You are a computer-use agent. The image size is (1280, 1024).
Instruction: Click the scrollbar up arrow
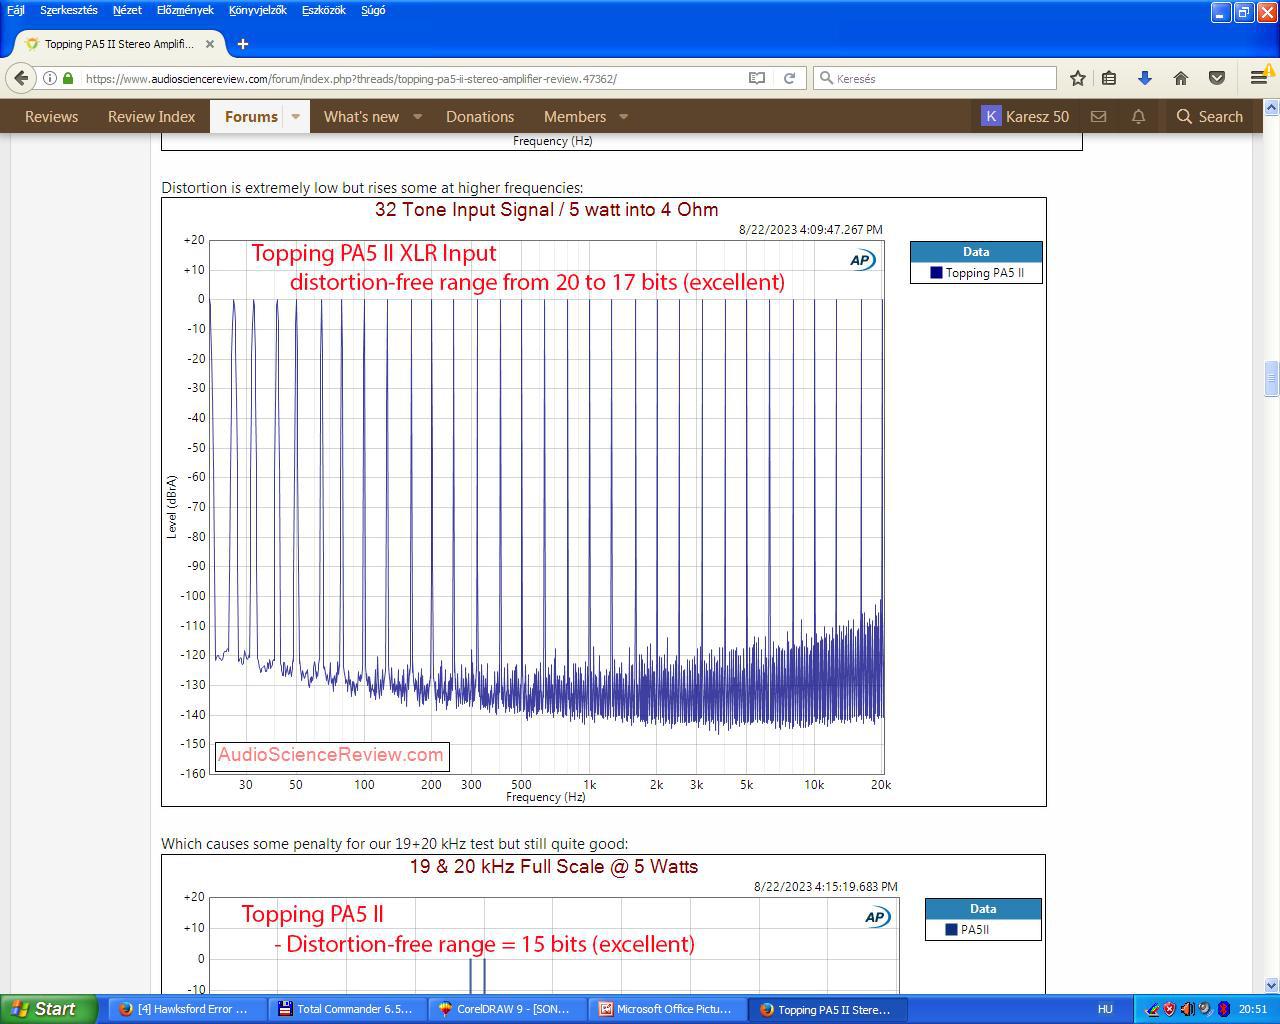pyautogui.click(x=1271, y=107)
